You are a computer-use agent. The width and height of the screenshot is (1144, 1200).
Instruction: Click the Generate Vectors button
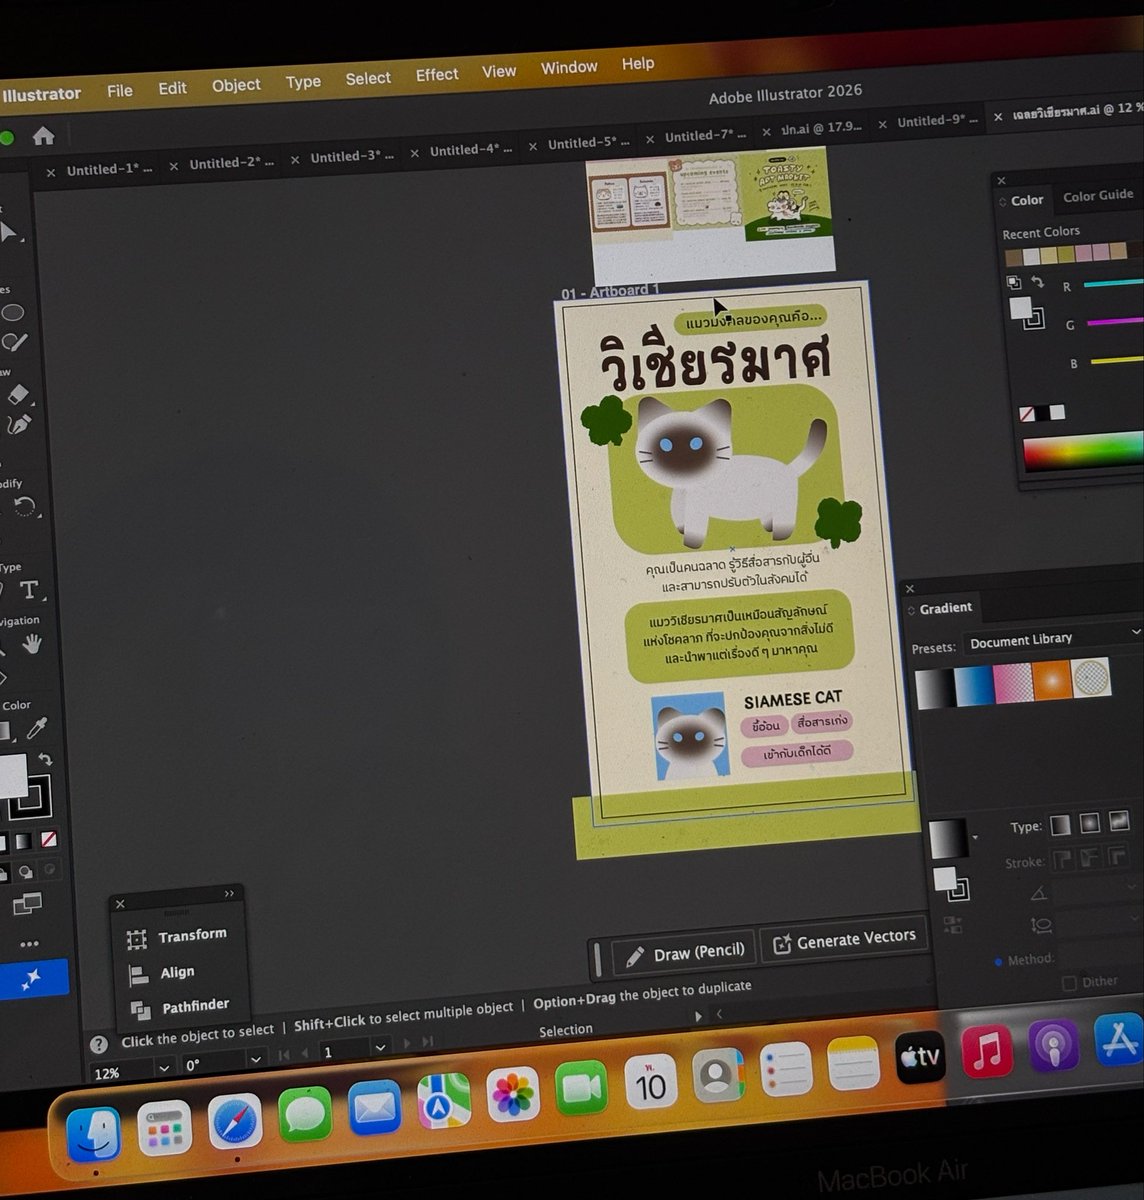pos(845,940)
